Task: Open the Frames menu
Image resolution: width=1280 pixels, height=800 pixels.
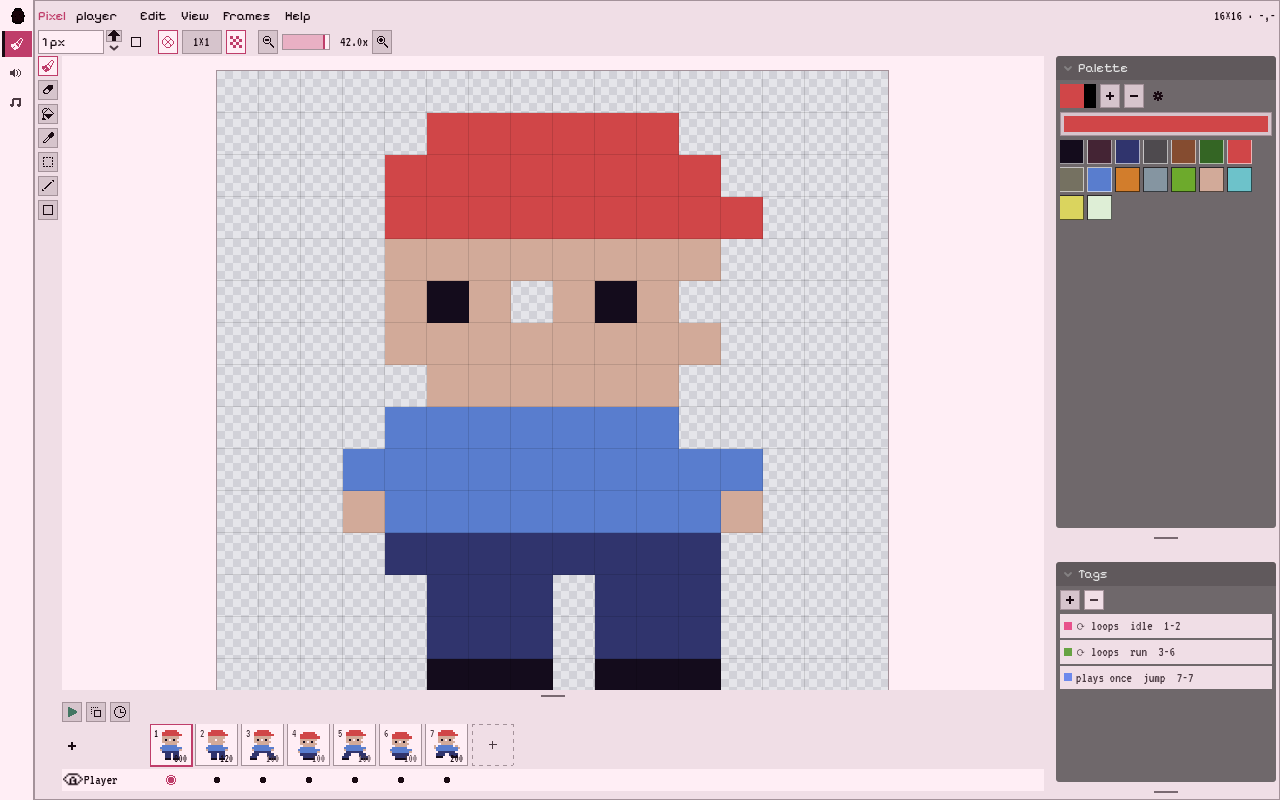Action: (x=246, y=16)
